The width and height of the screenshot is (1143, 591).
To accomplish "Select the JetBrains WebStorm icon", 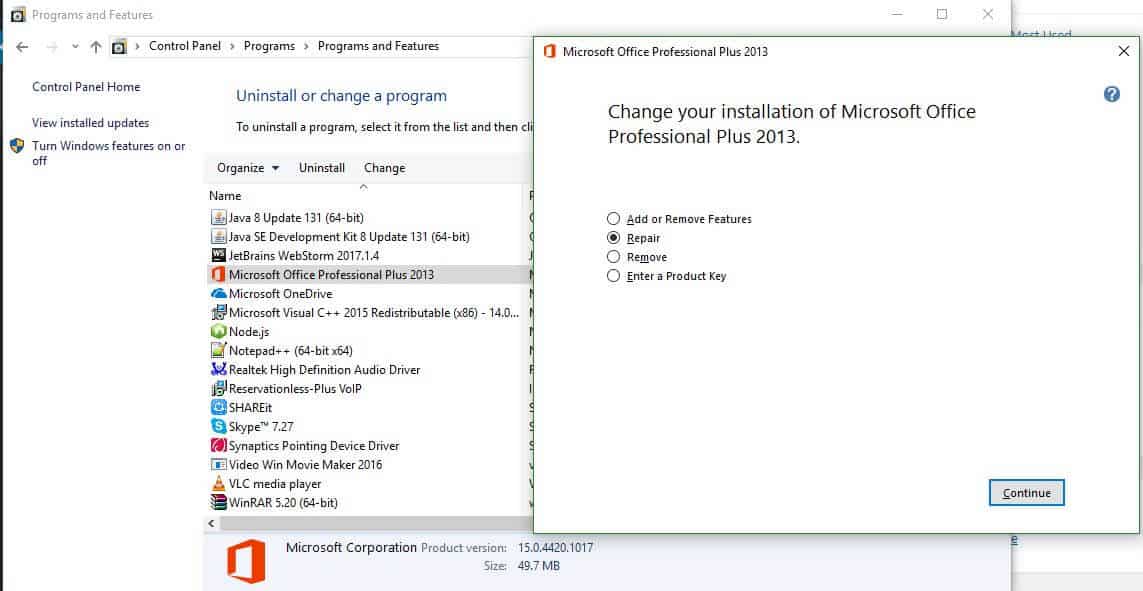I will [221, 255].
